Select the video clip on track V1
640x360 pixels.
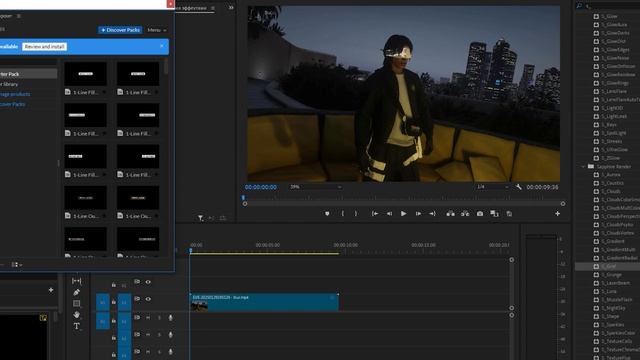click(x=264, y=302)
